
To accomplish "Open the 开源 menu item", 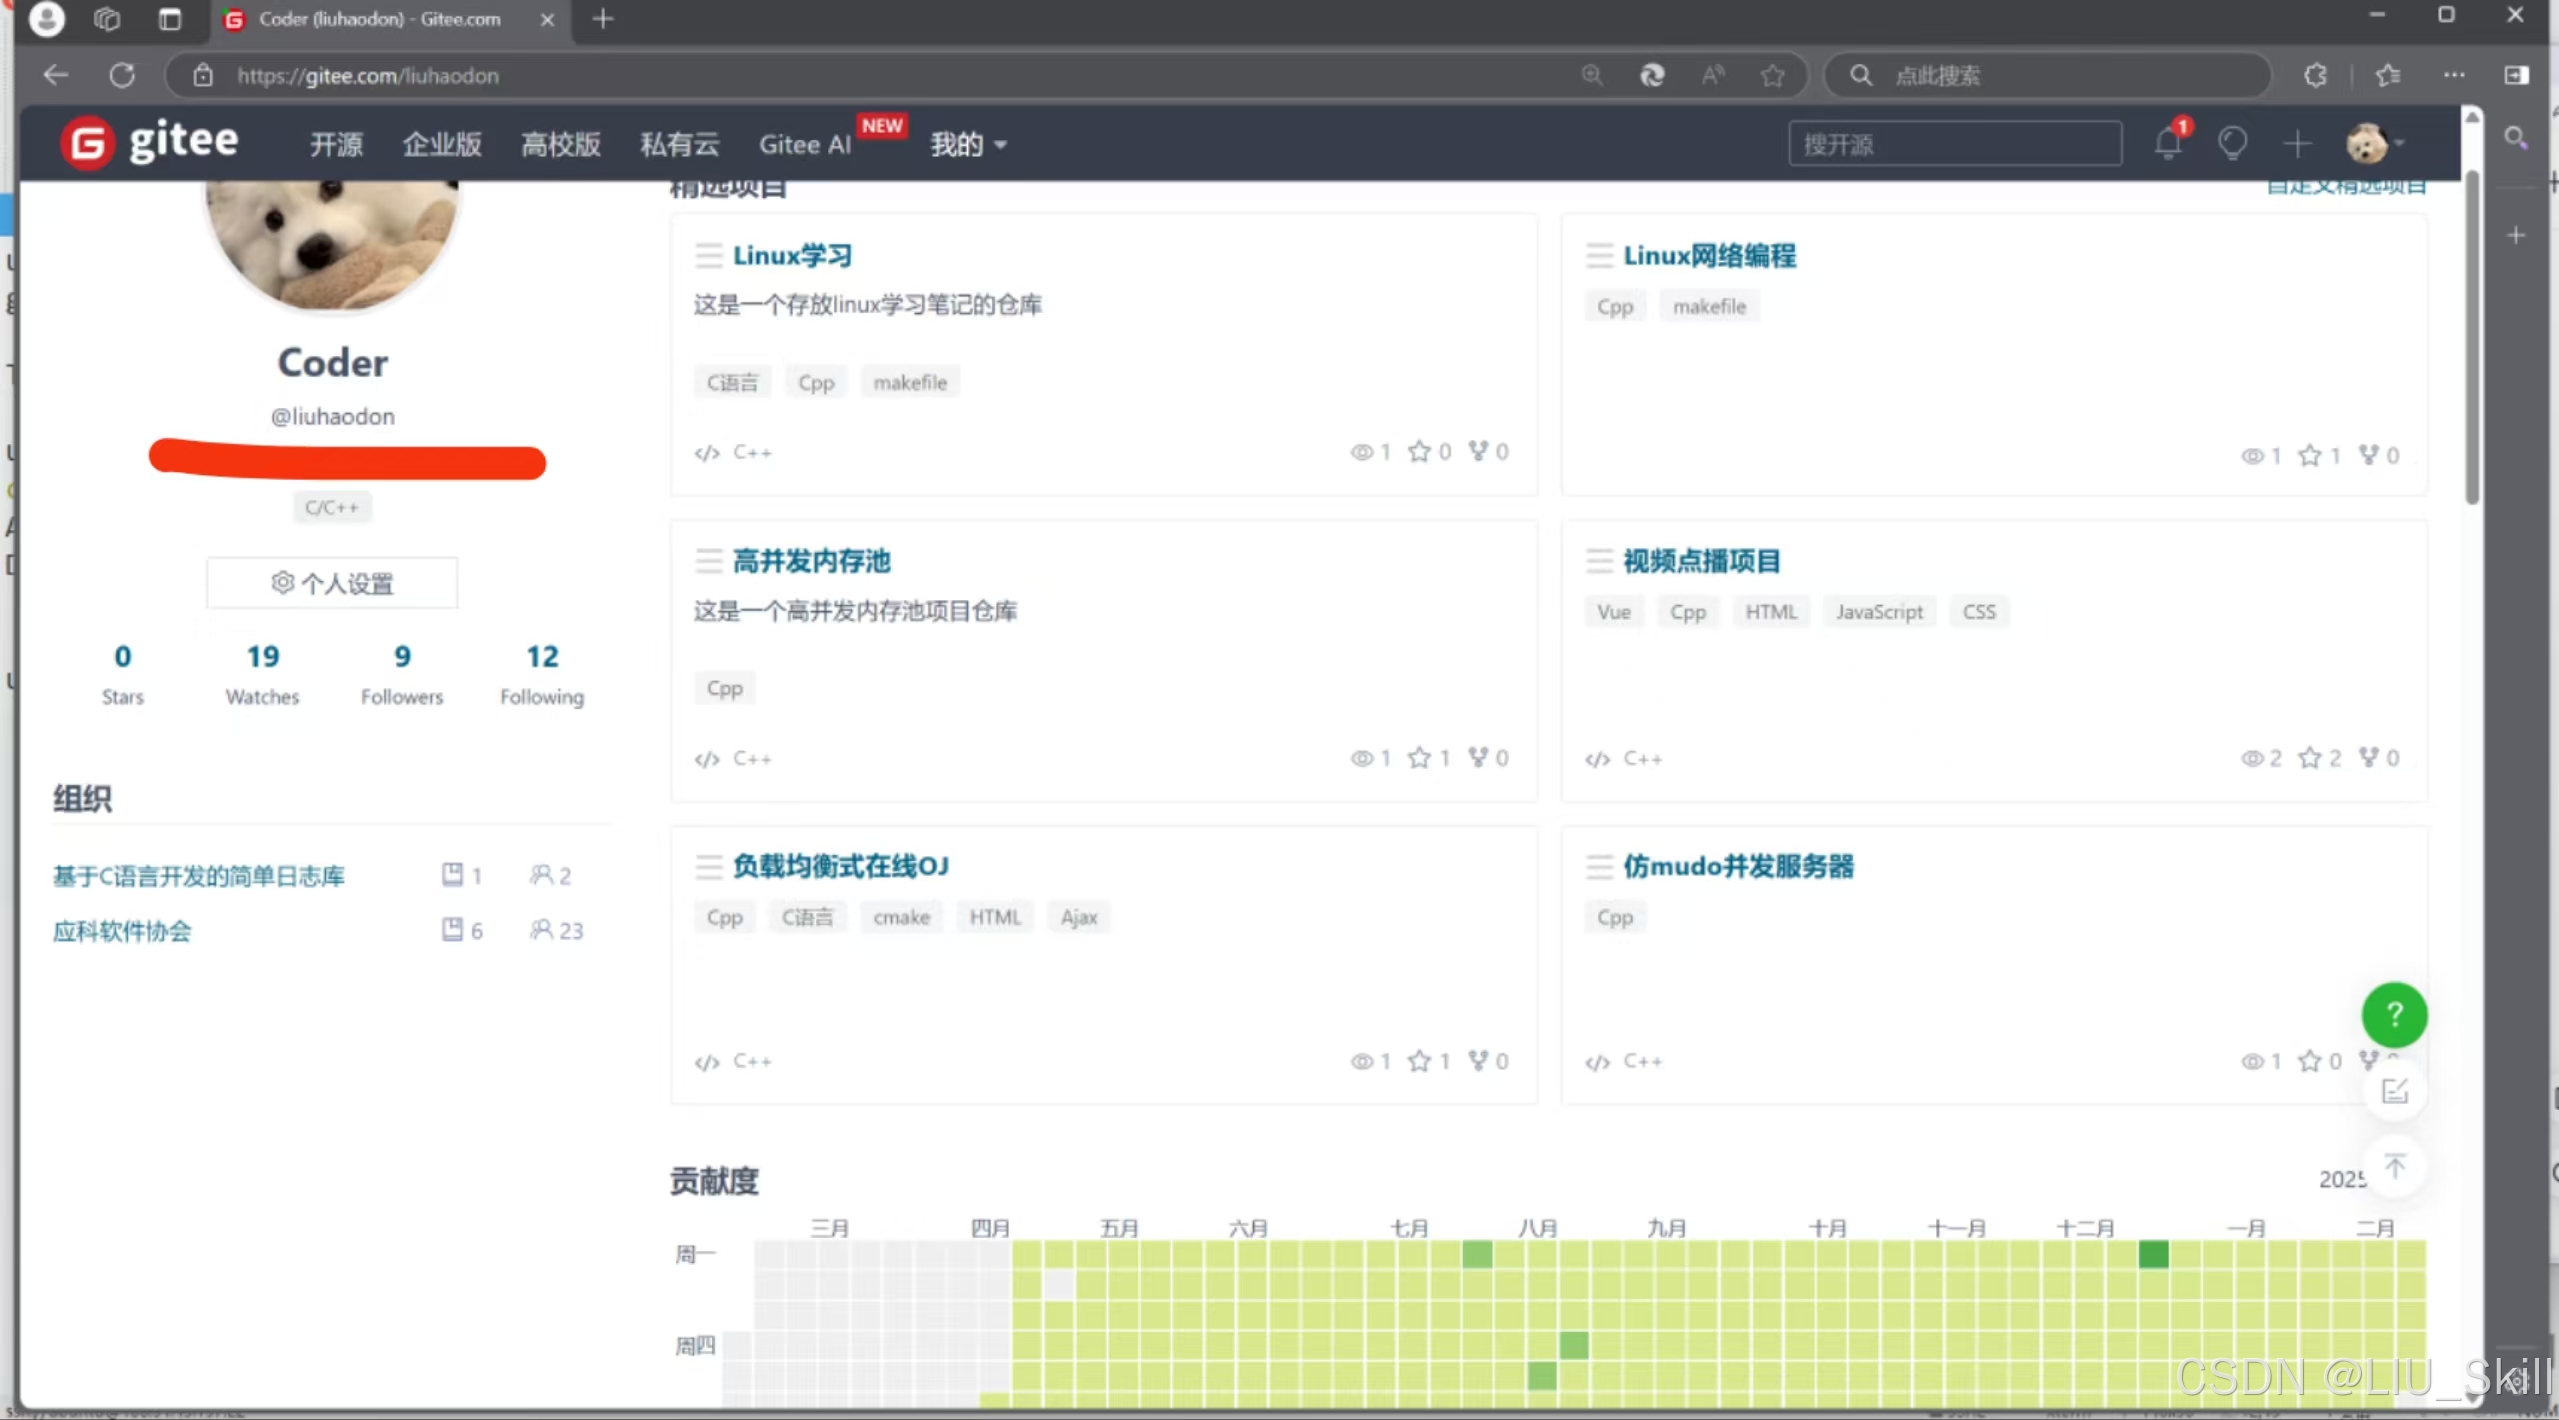I will tap(336, 144).
